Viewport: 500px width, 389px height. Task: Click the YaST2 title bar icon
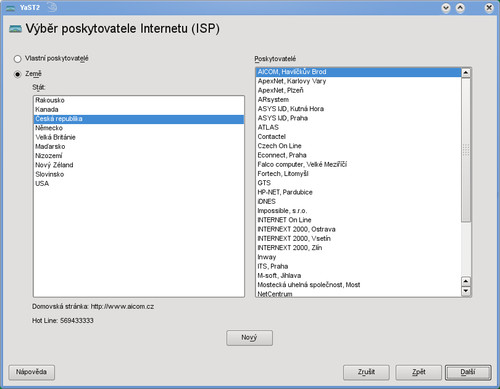coord(10,8)
